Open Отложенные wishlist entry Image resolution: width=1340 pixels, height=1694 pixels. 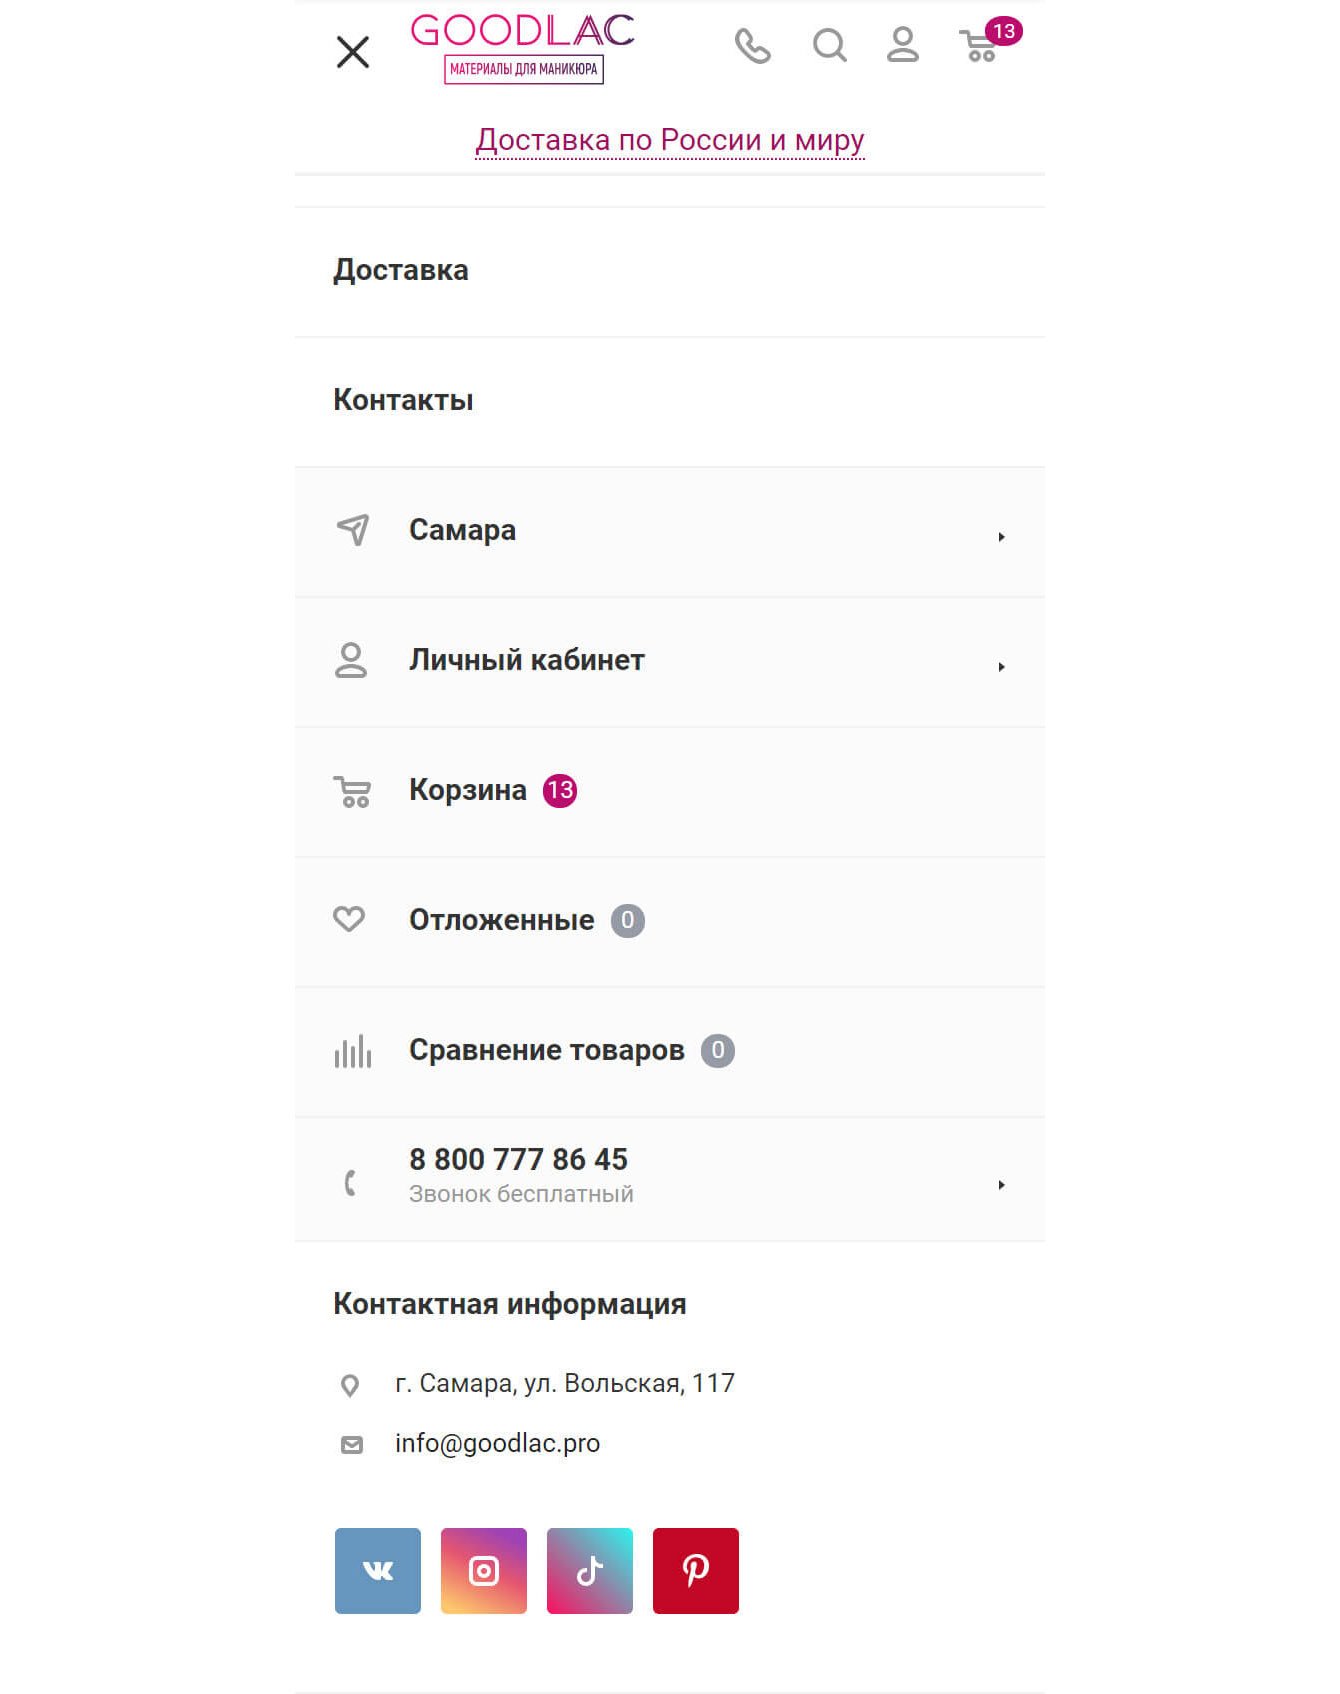501,920
